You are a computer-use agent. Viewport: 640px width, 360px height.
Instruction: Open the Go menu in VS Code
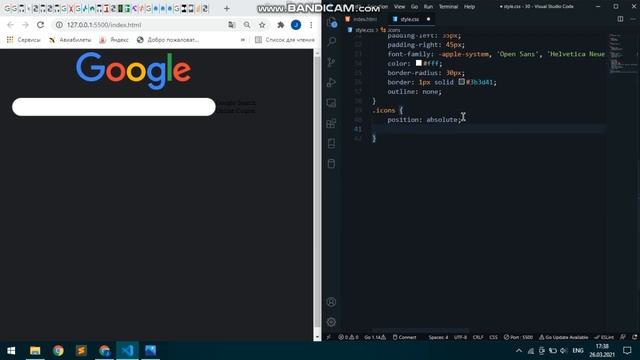tap(414, 7)
